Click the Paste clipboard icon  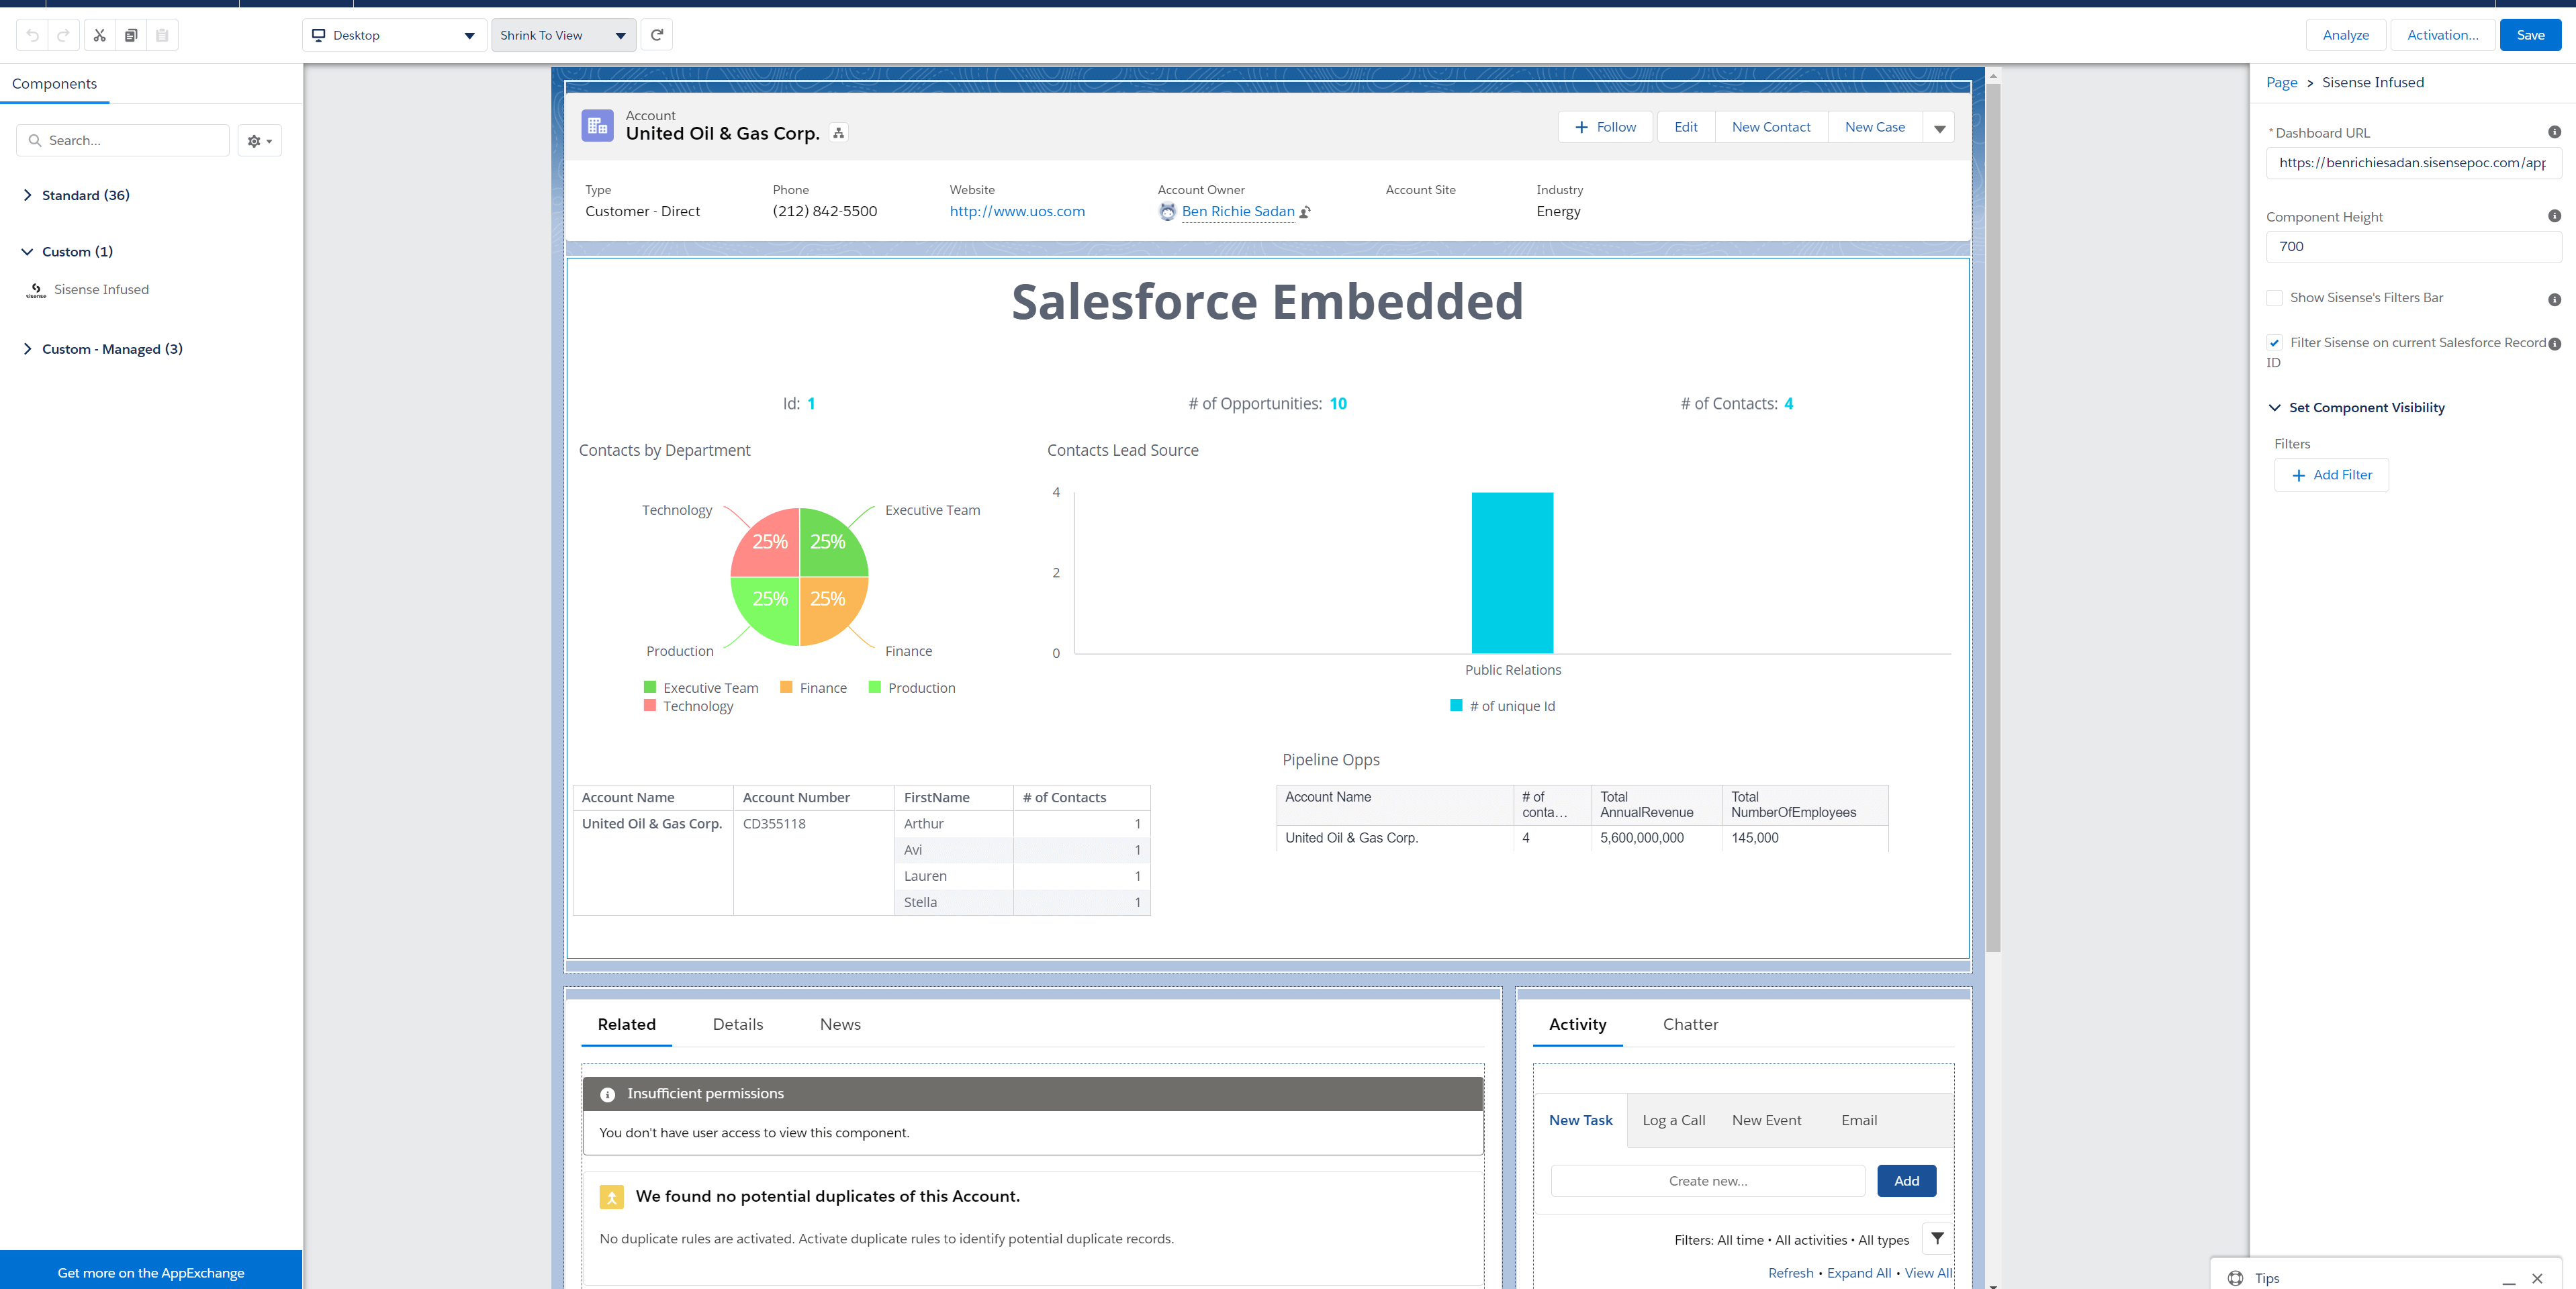[162, 35]
